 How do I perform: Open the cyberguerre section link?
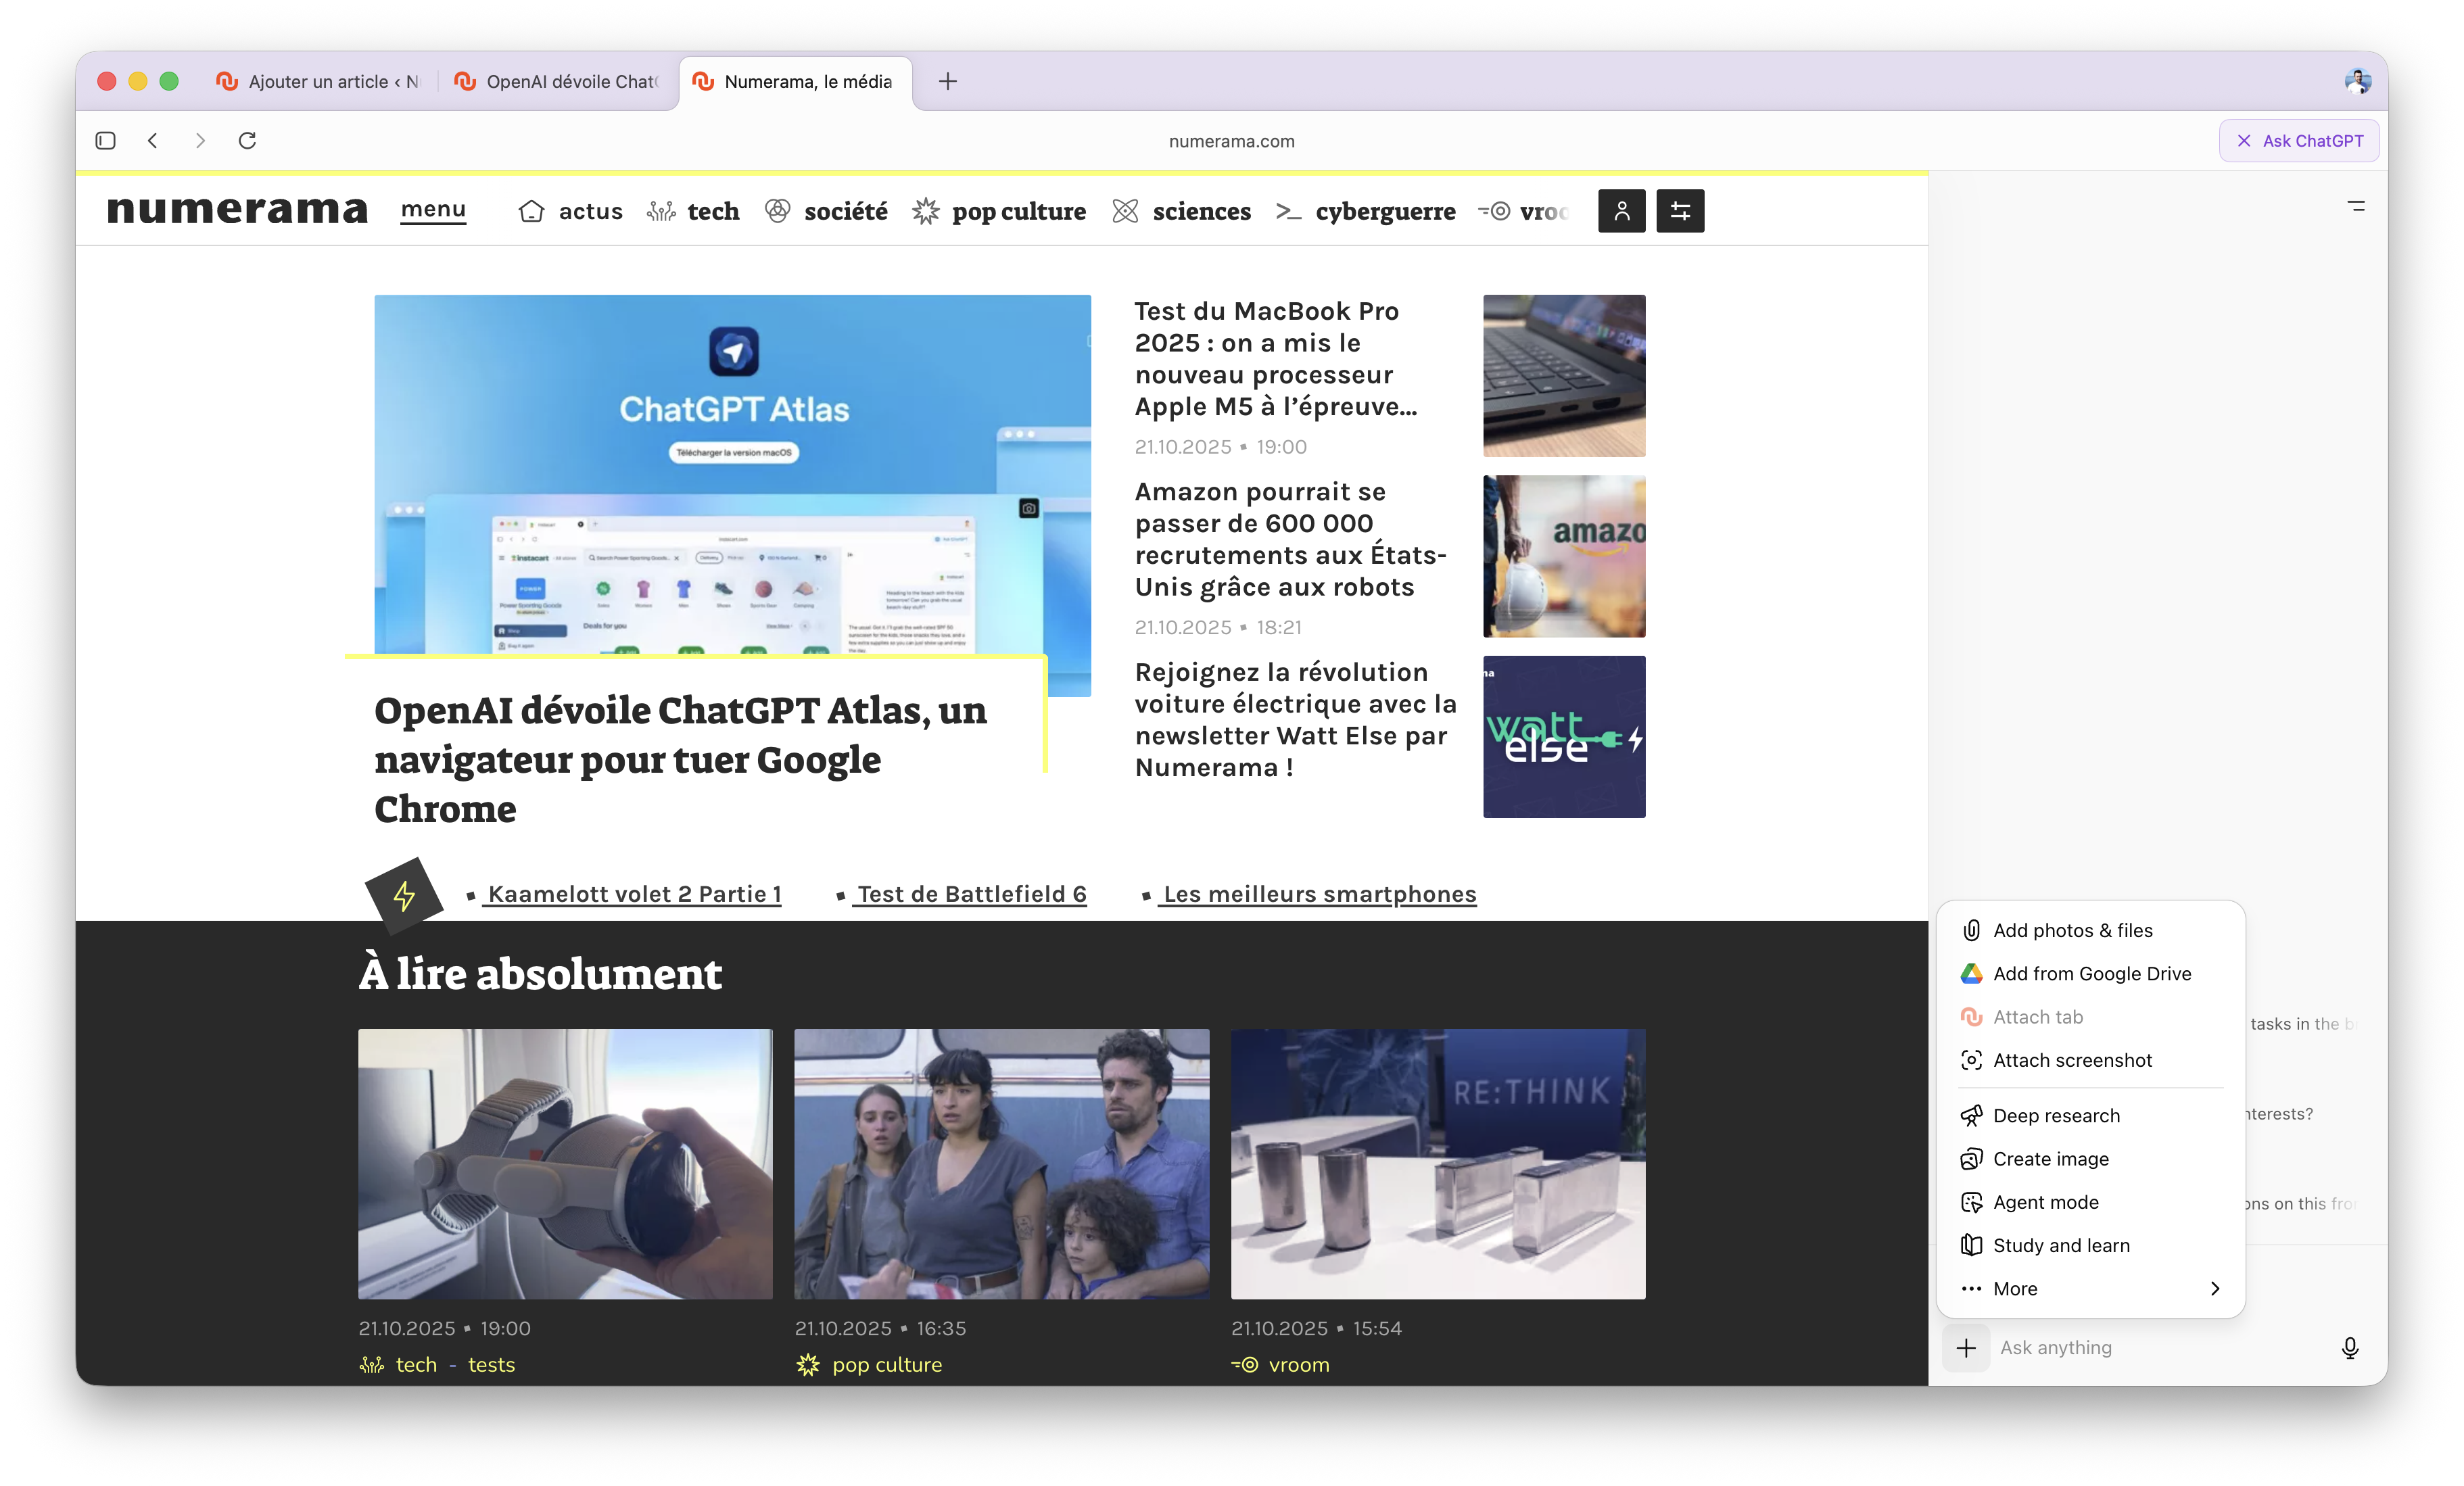pos(1384,212)
